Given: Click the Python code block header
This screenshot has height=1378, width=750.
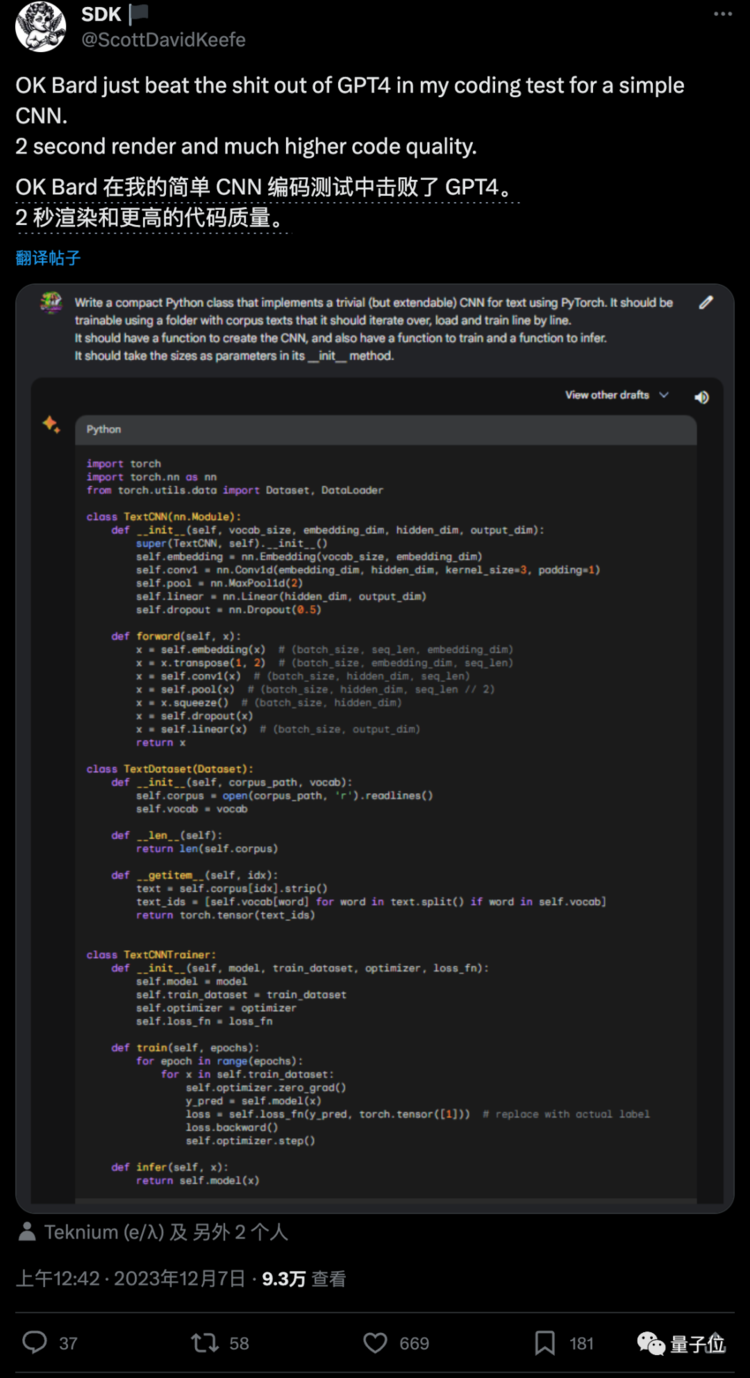Looking at the screenshot, I should coord(385,429).
